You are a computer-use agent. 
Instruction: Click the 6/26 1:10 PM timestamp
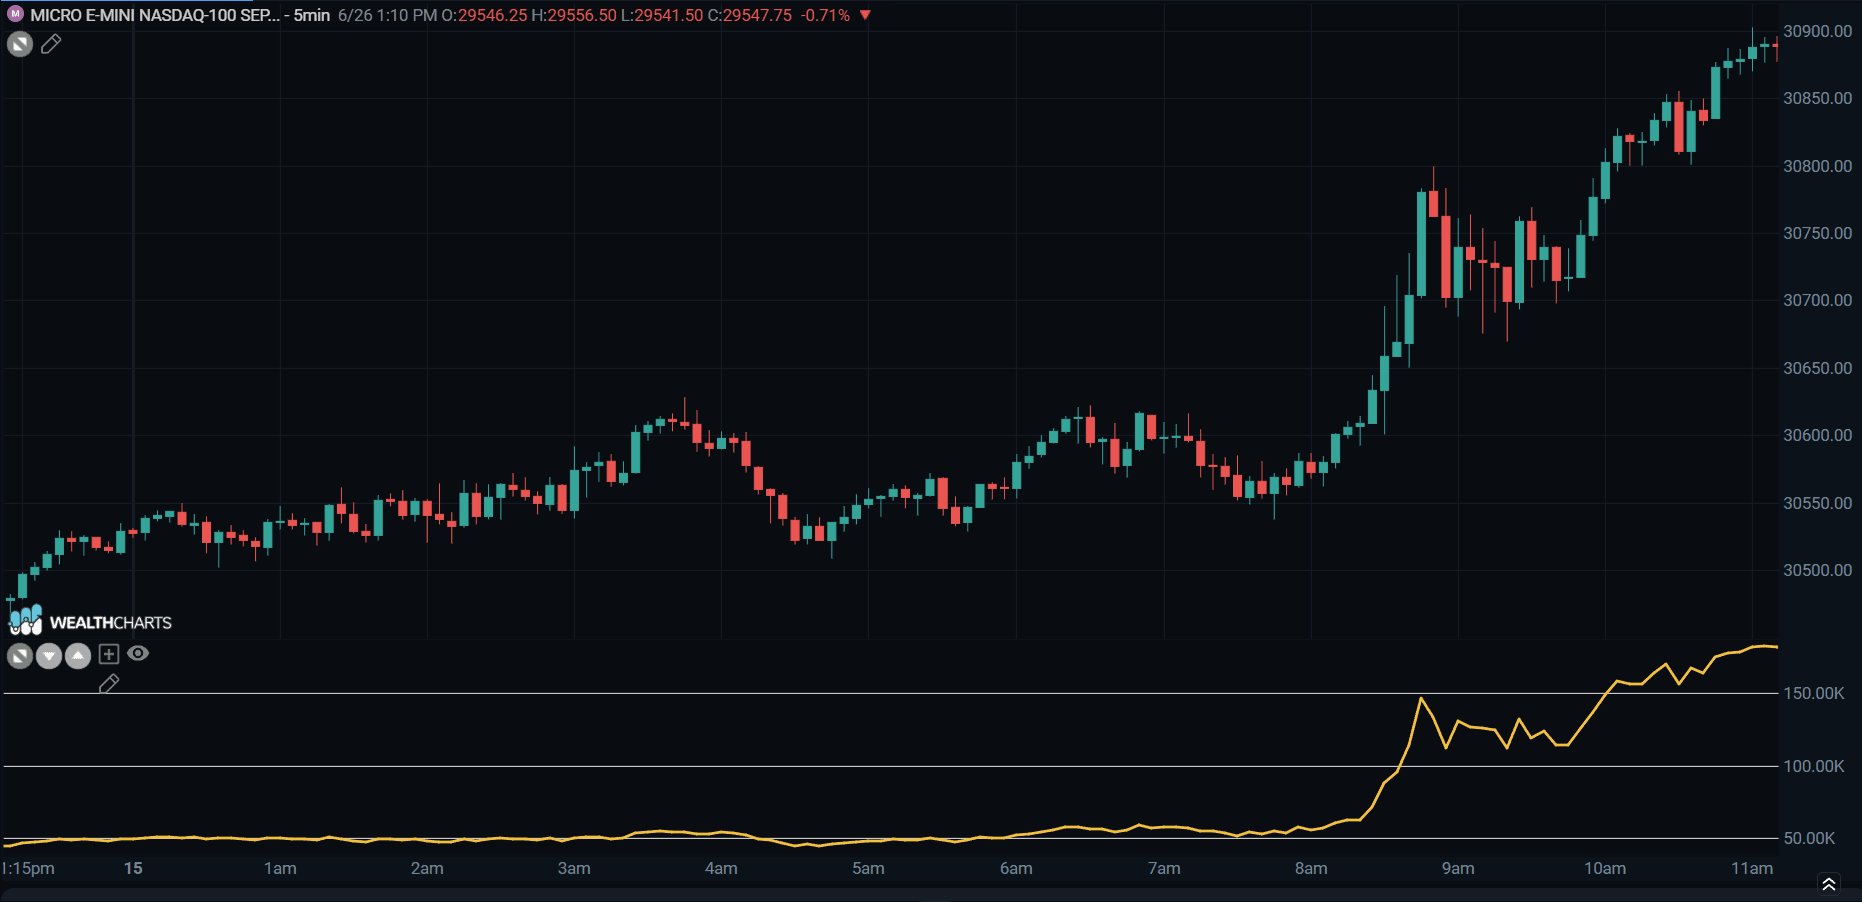(387, 15)
